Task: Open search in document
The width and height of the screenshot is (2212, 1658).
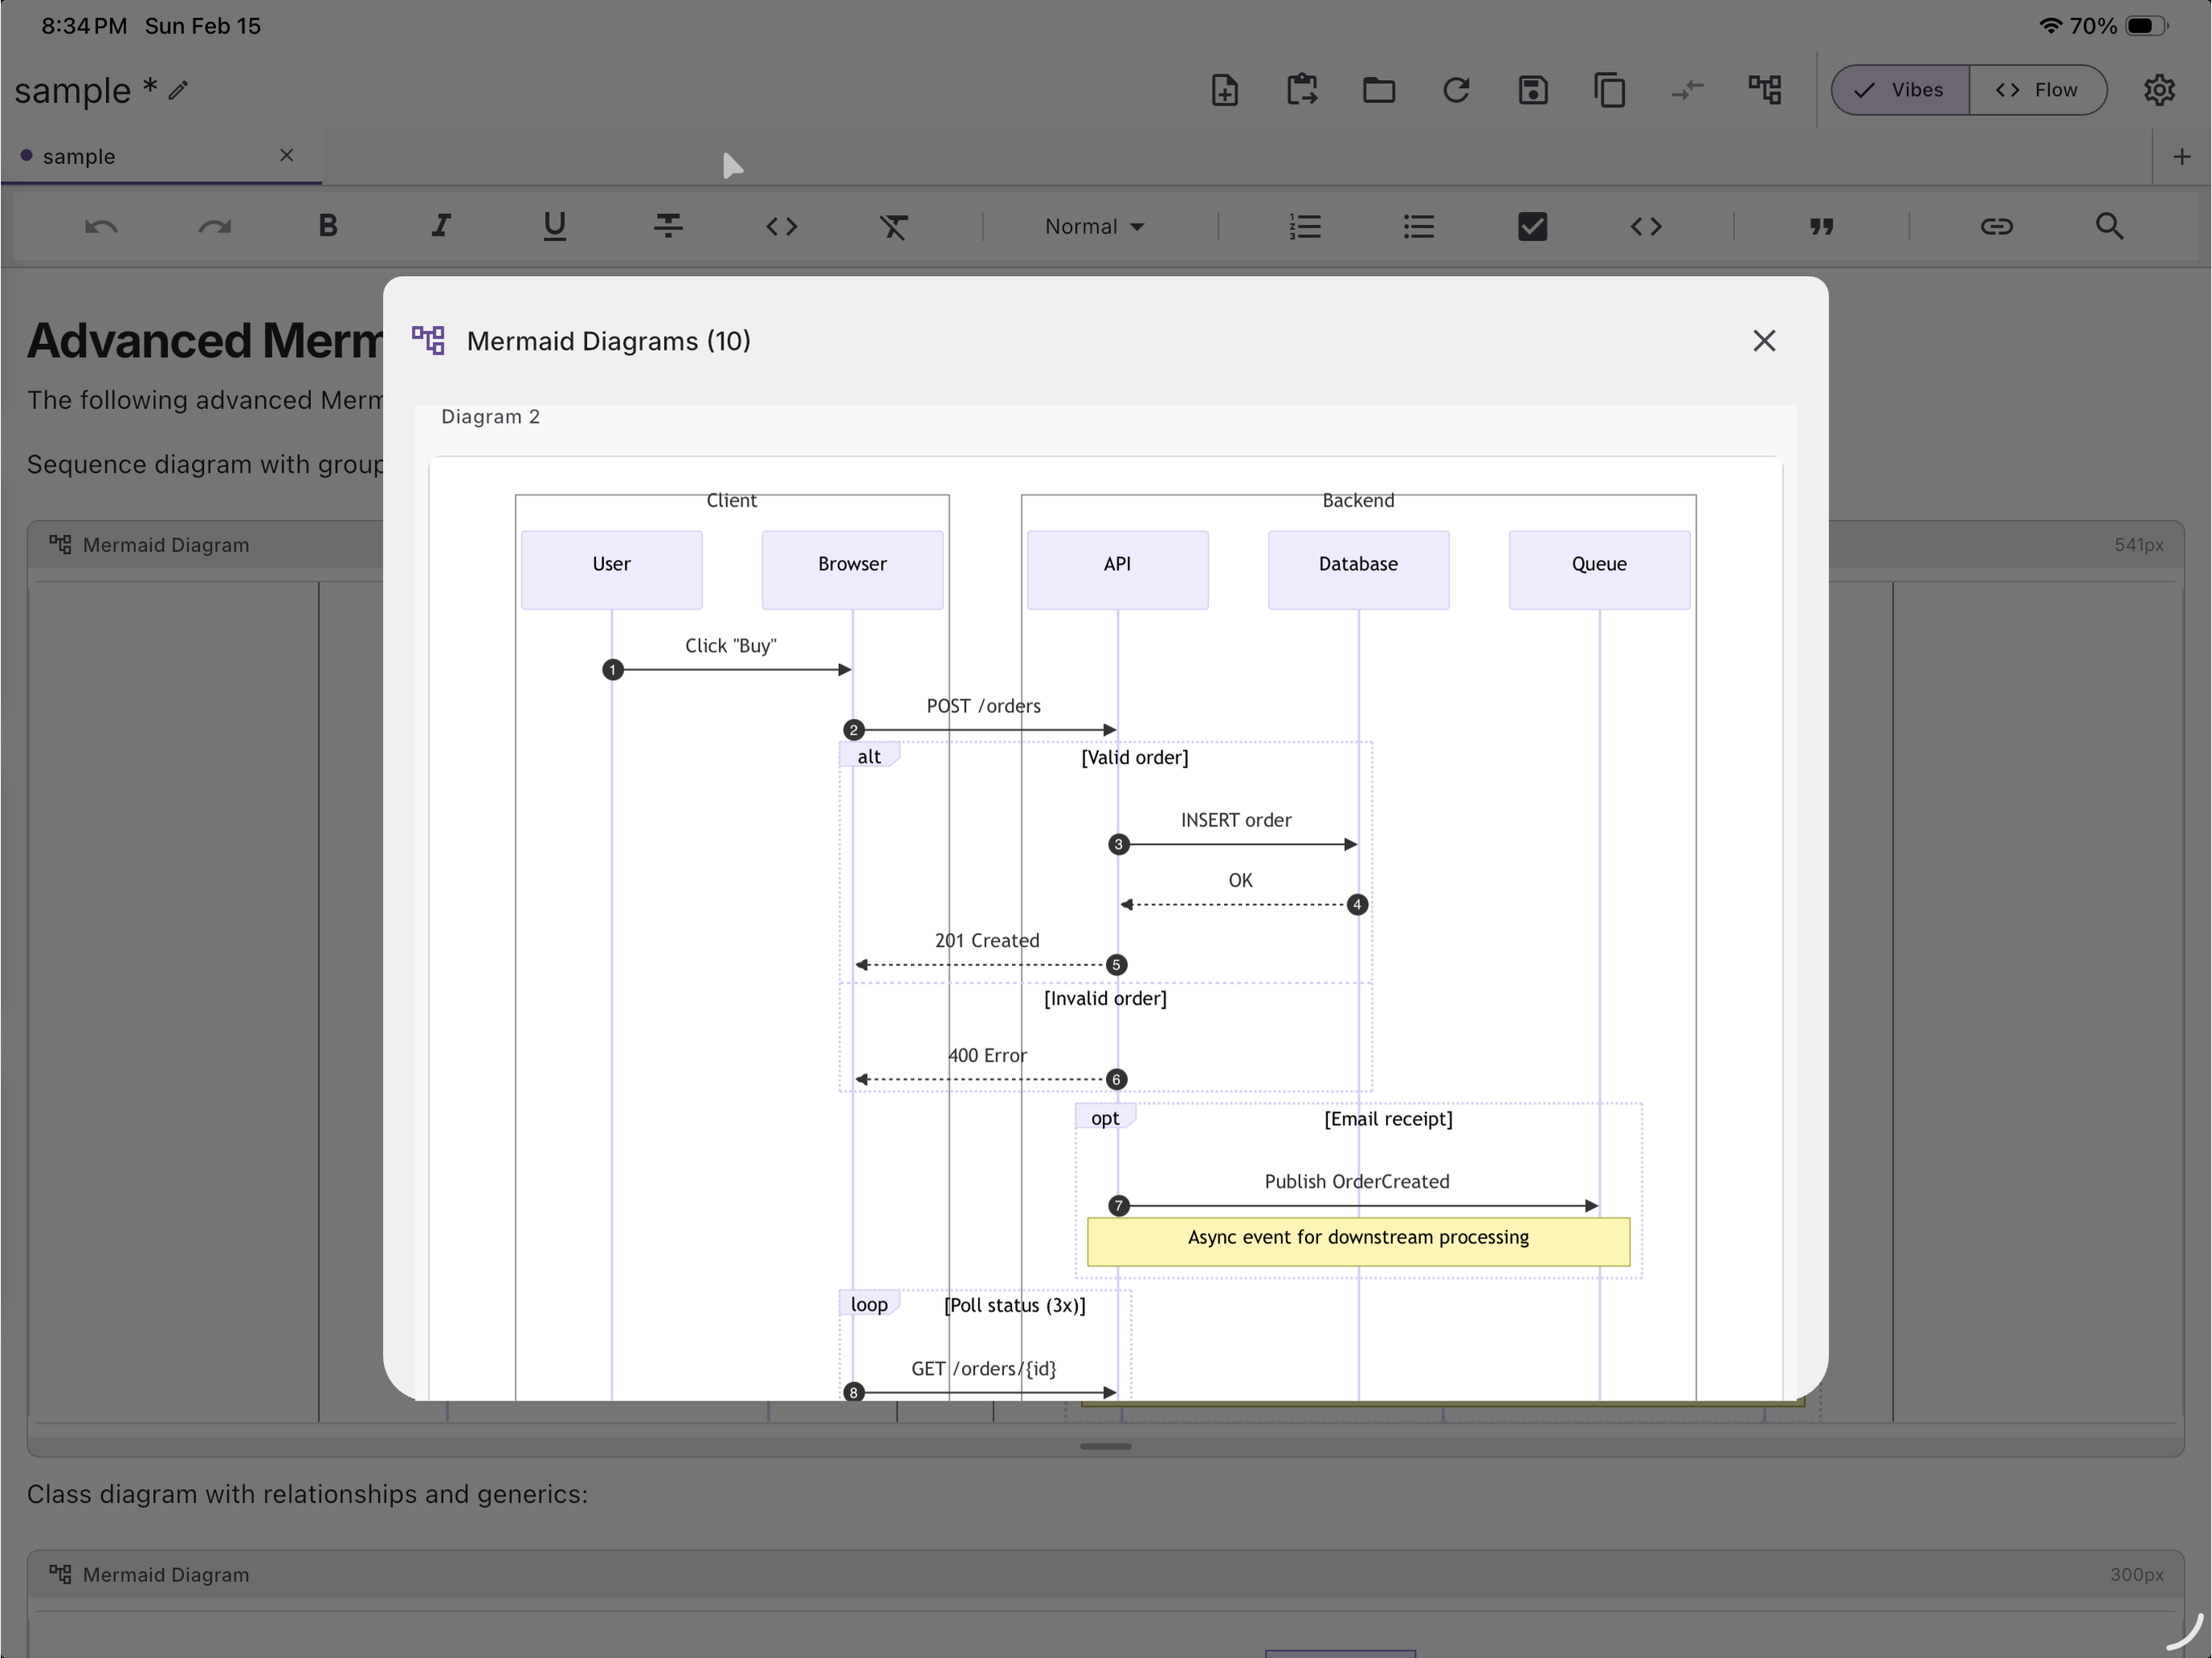Action: (x=2109, y=227)
